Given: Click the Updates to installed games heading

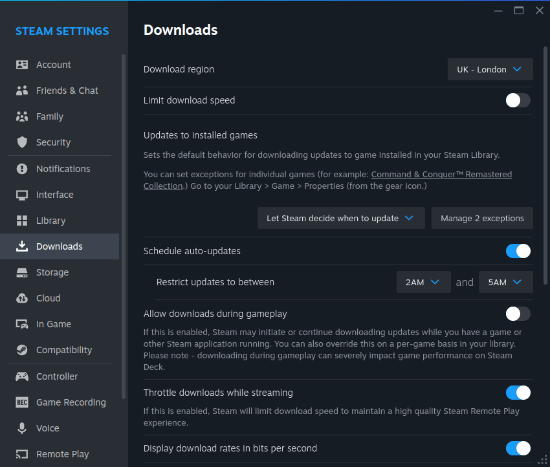Looking at the screenshot, I should [200, 135].
